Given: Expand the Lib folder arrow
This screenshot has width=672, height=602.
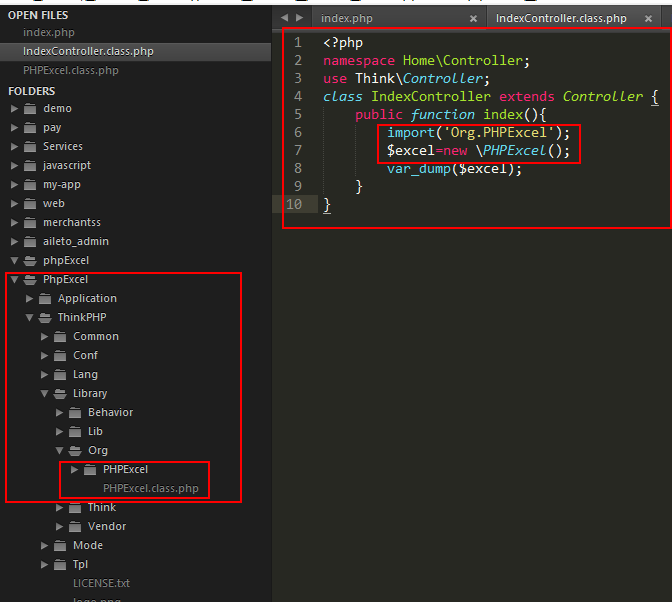Looking at the screenshot, I should 59,431.
